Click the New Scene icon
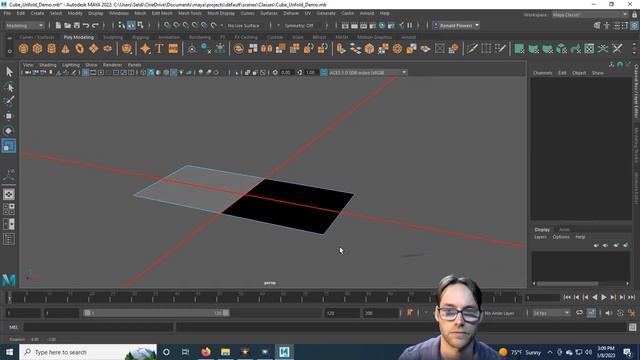The width and height of the screenshot is (640, 360). 58,25
